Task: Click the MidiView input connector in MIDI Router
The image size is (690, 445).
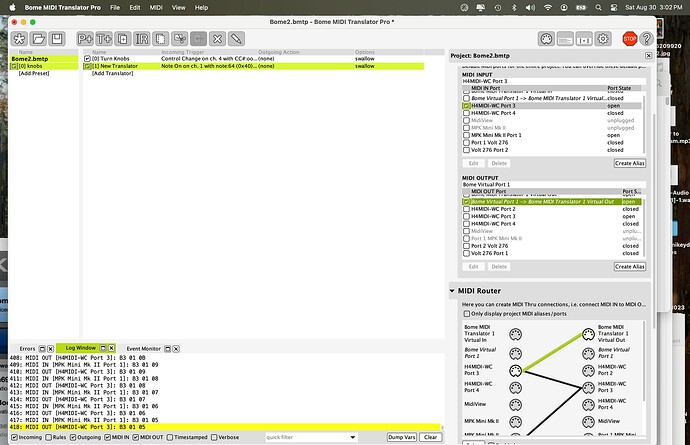Action: click(x=515, y=405)
